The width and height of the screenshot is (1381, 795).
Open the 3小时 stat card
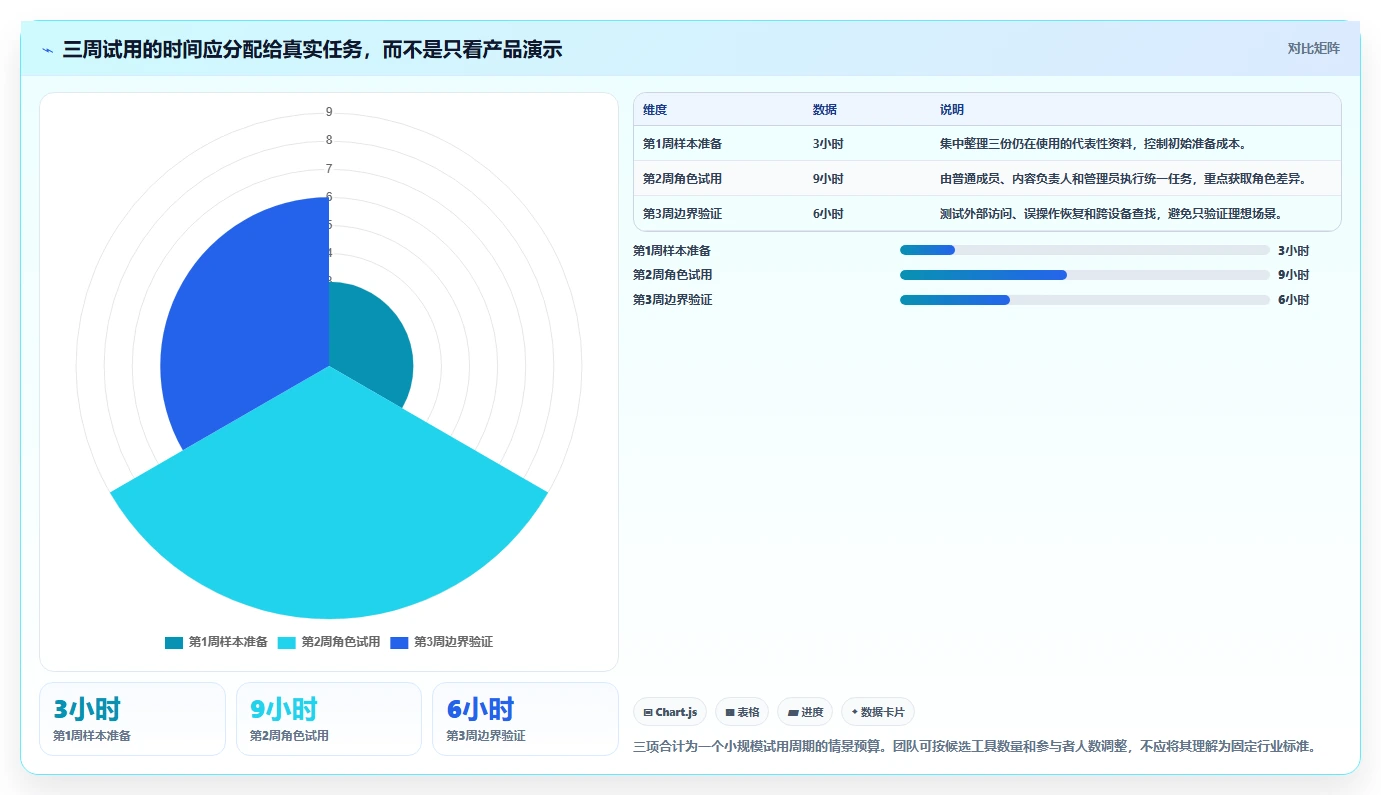click(x=132, y=719)
